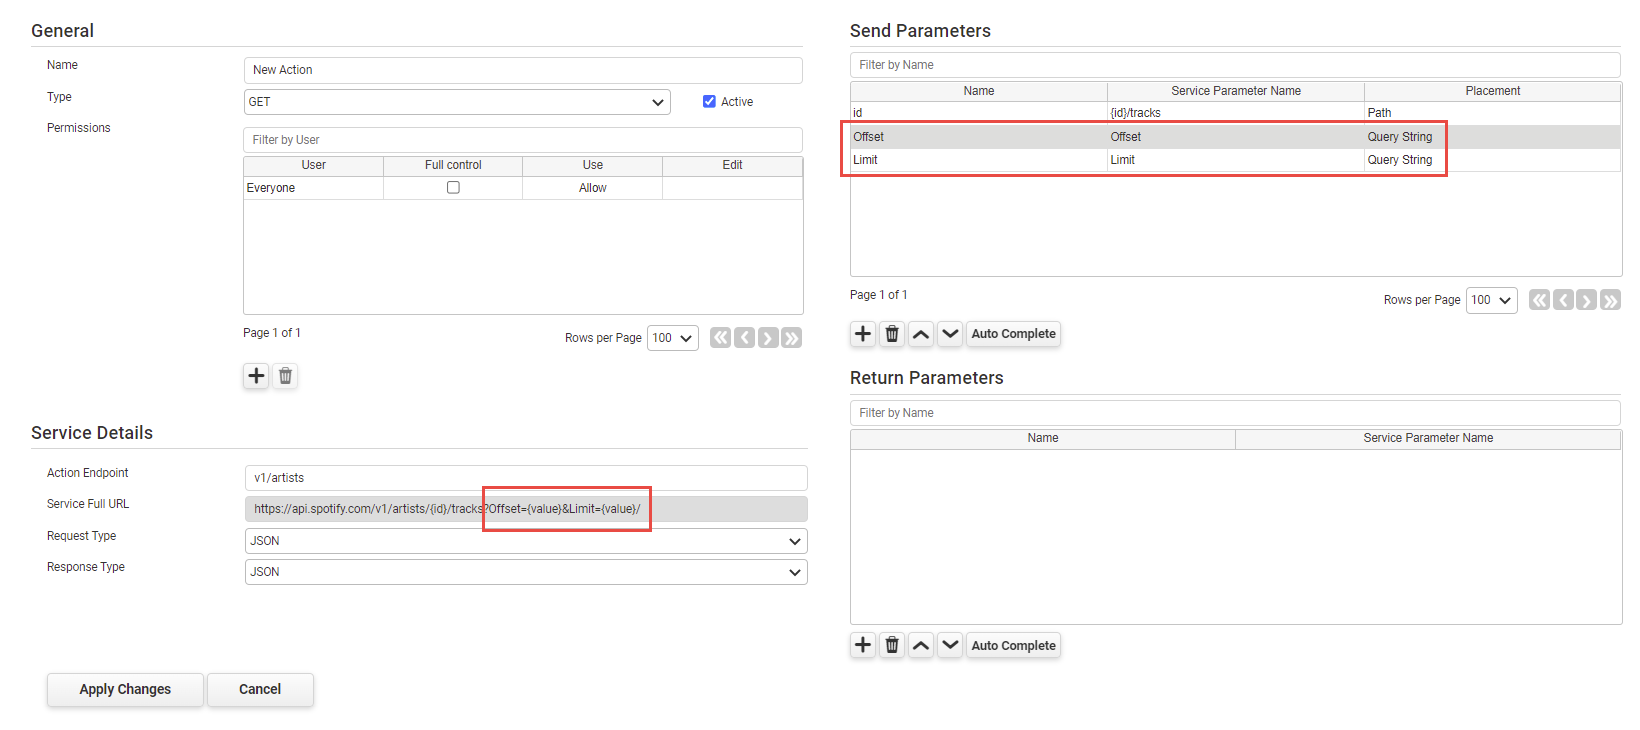Select the Offset parameter name cell

(979, 137)
